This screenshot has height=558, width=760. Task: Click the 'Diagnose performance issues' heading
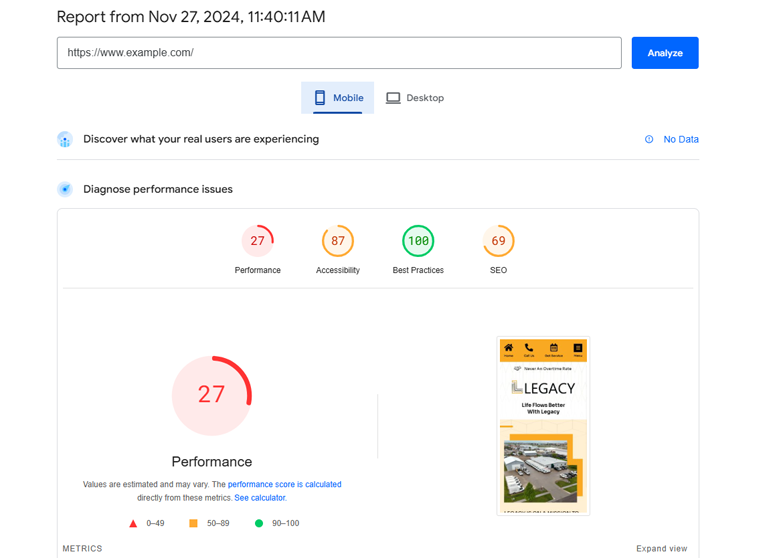[x=158, y=189]
